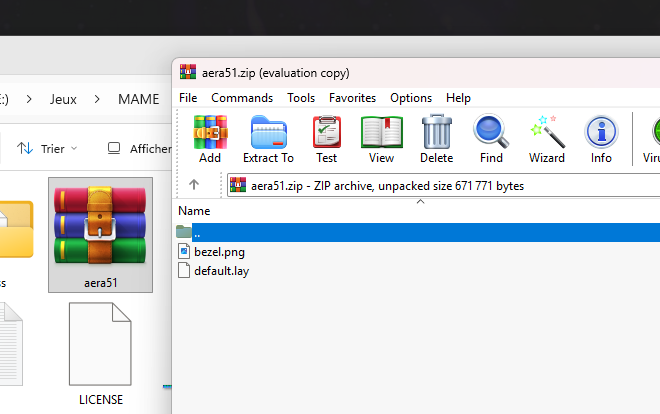This screenshot has height=414, width=660.
Task: Select bezel.png in the archive list
Action: coord(219,251)
